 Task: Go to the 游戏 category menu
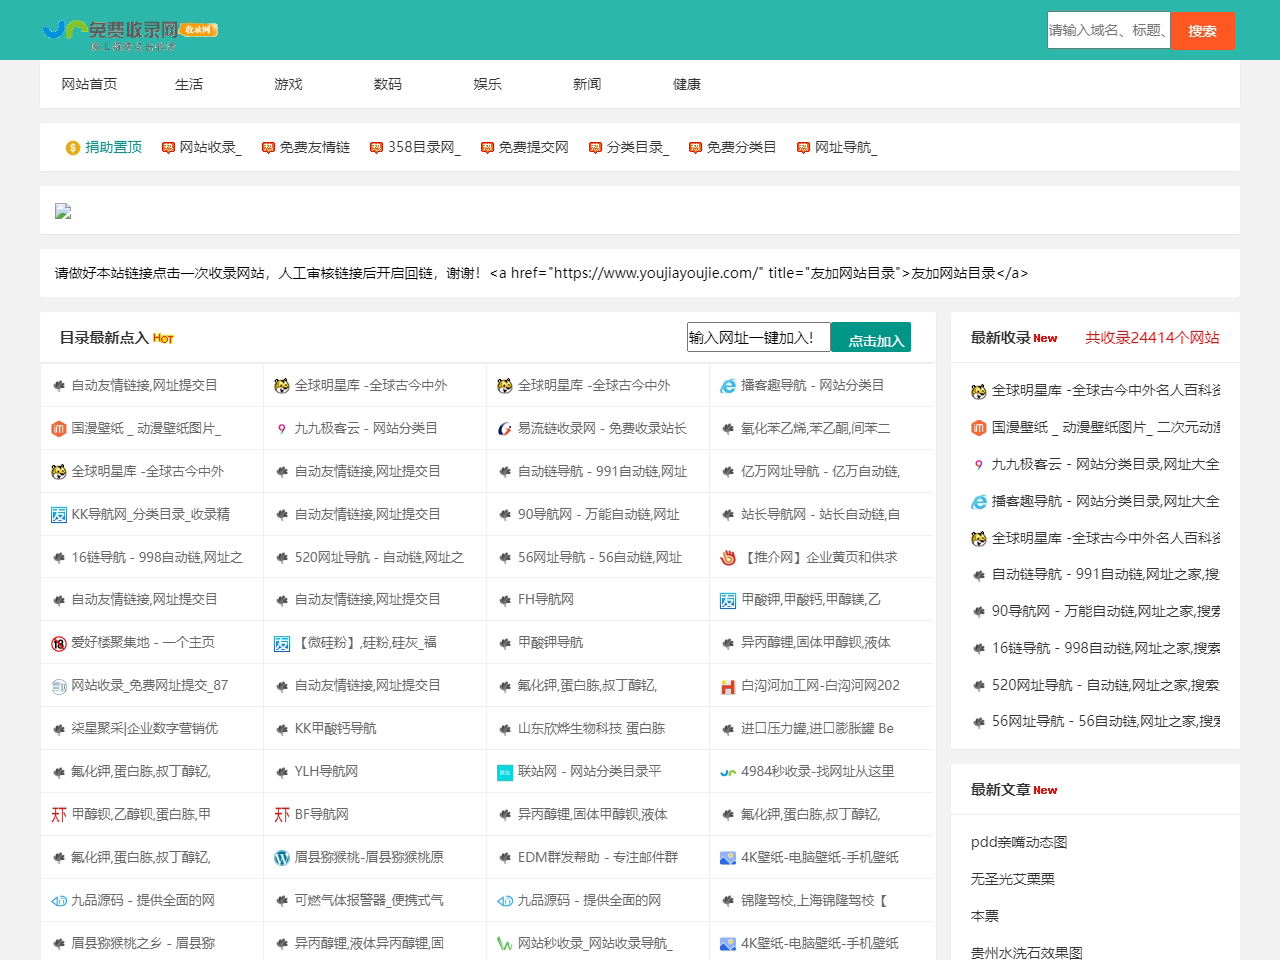pos(288,84)
